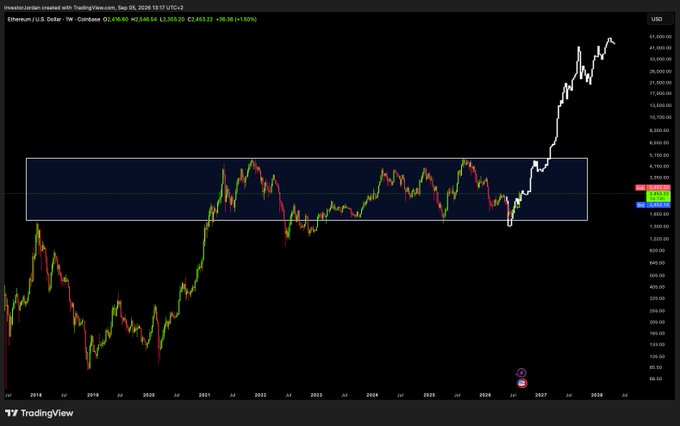Click the green +1.50% change value
680x426 pixels.
coord(248,20)
